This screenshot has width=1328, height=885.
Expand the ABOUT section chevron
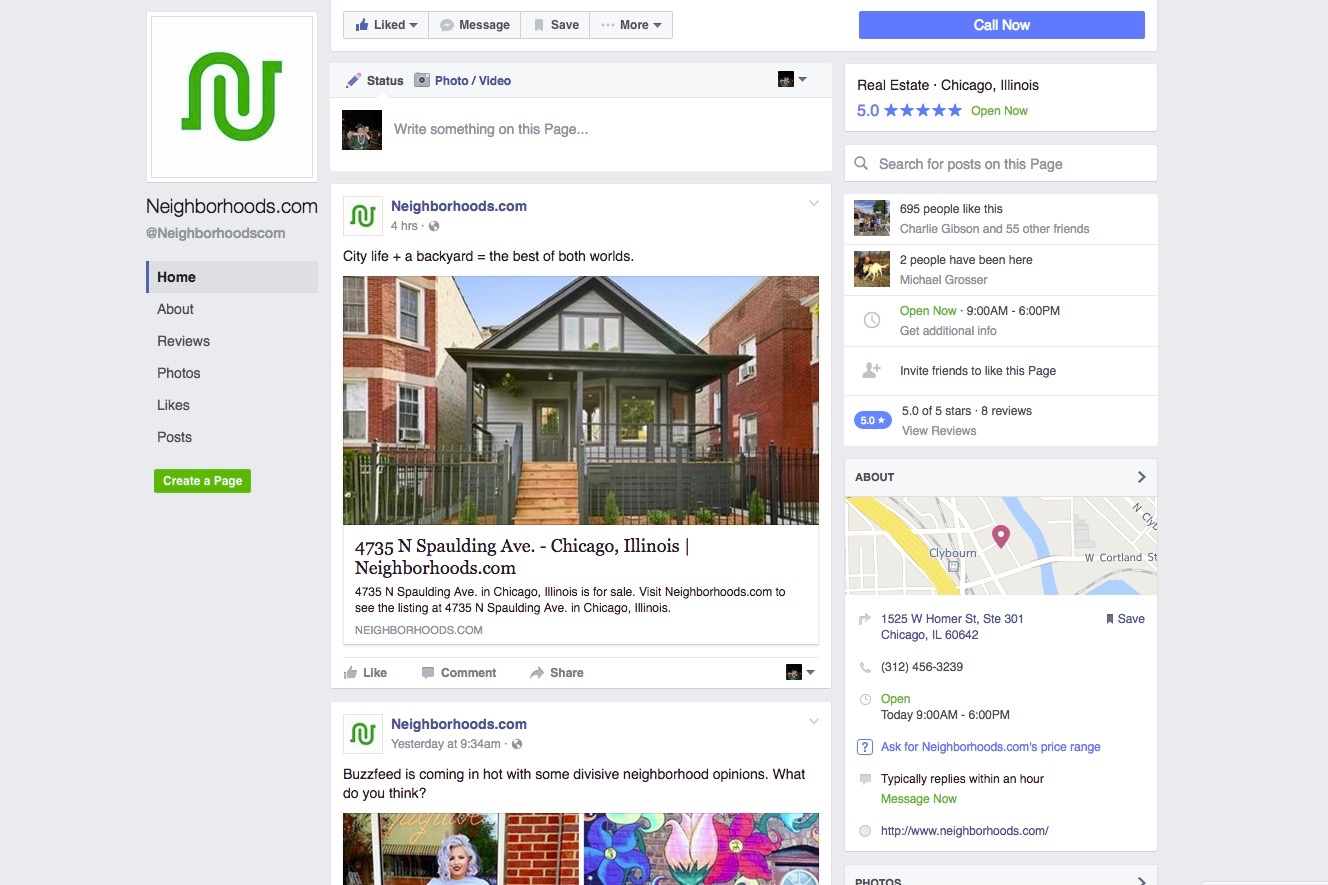click(x=1141, y=477)
